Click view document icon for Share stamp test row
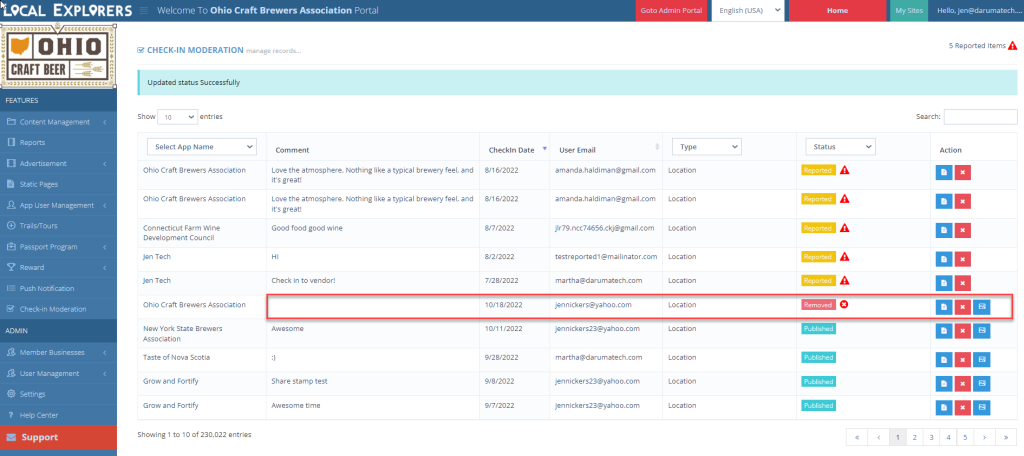The height and width of the screenshot is (456, 1024). pos(944,383)
